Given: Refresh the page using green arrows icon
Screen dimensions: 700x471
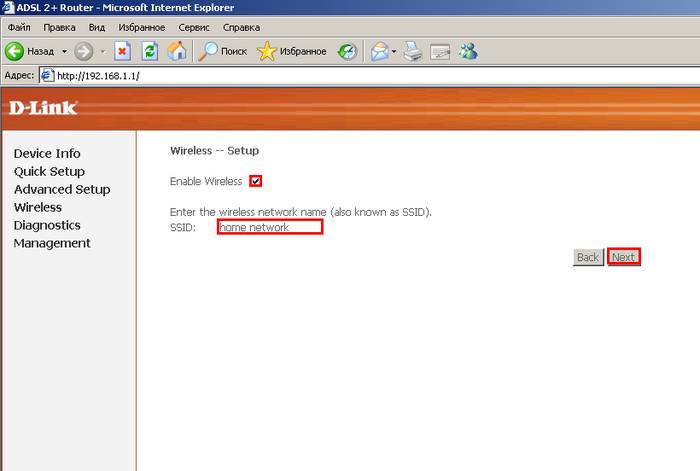Looking at the screenshot, I should coord(150,50).
